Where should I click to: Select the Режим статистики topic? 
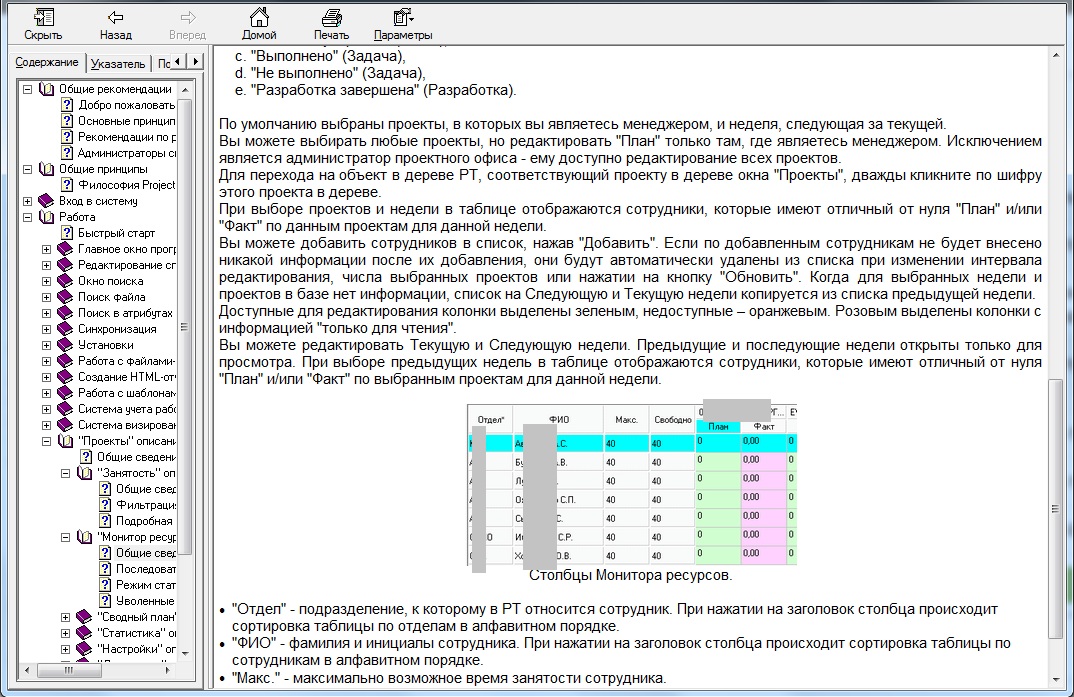(146, 585)
